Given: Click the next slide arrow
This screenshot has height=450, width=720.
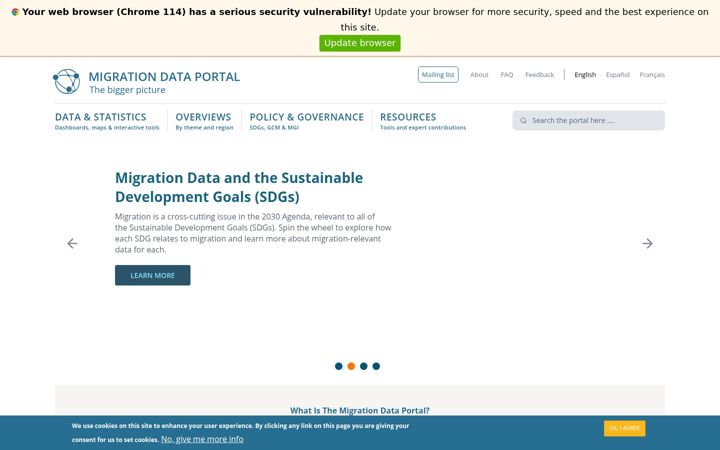Looking at the screenshot, I should point(647,243).
